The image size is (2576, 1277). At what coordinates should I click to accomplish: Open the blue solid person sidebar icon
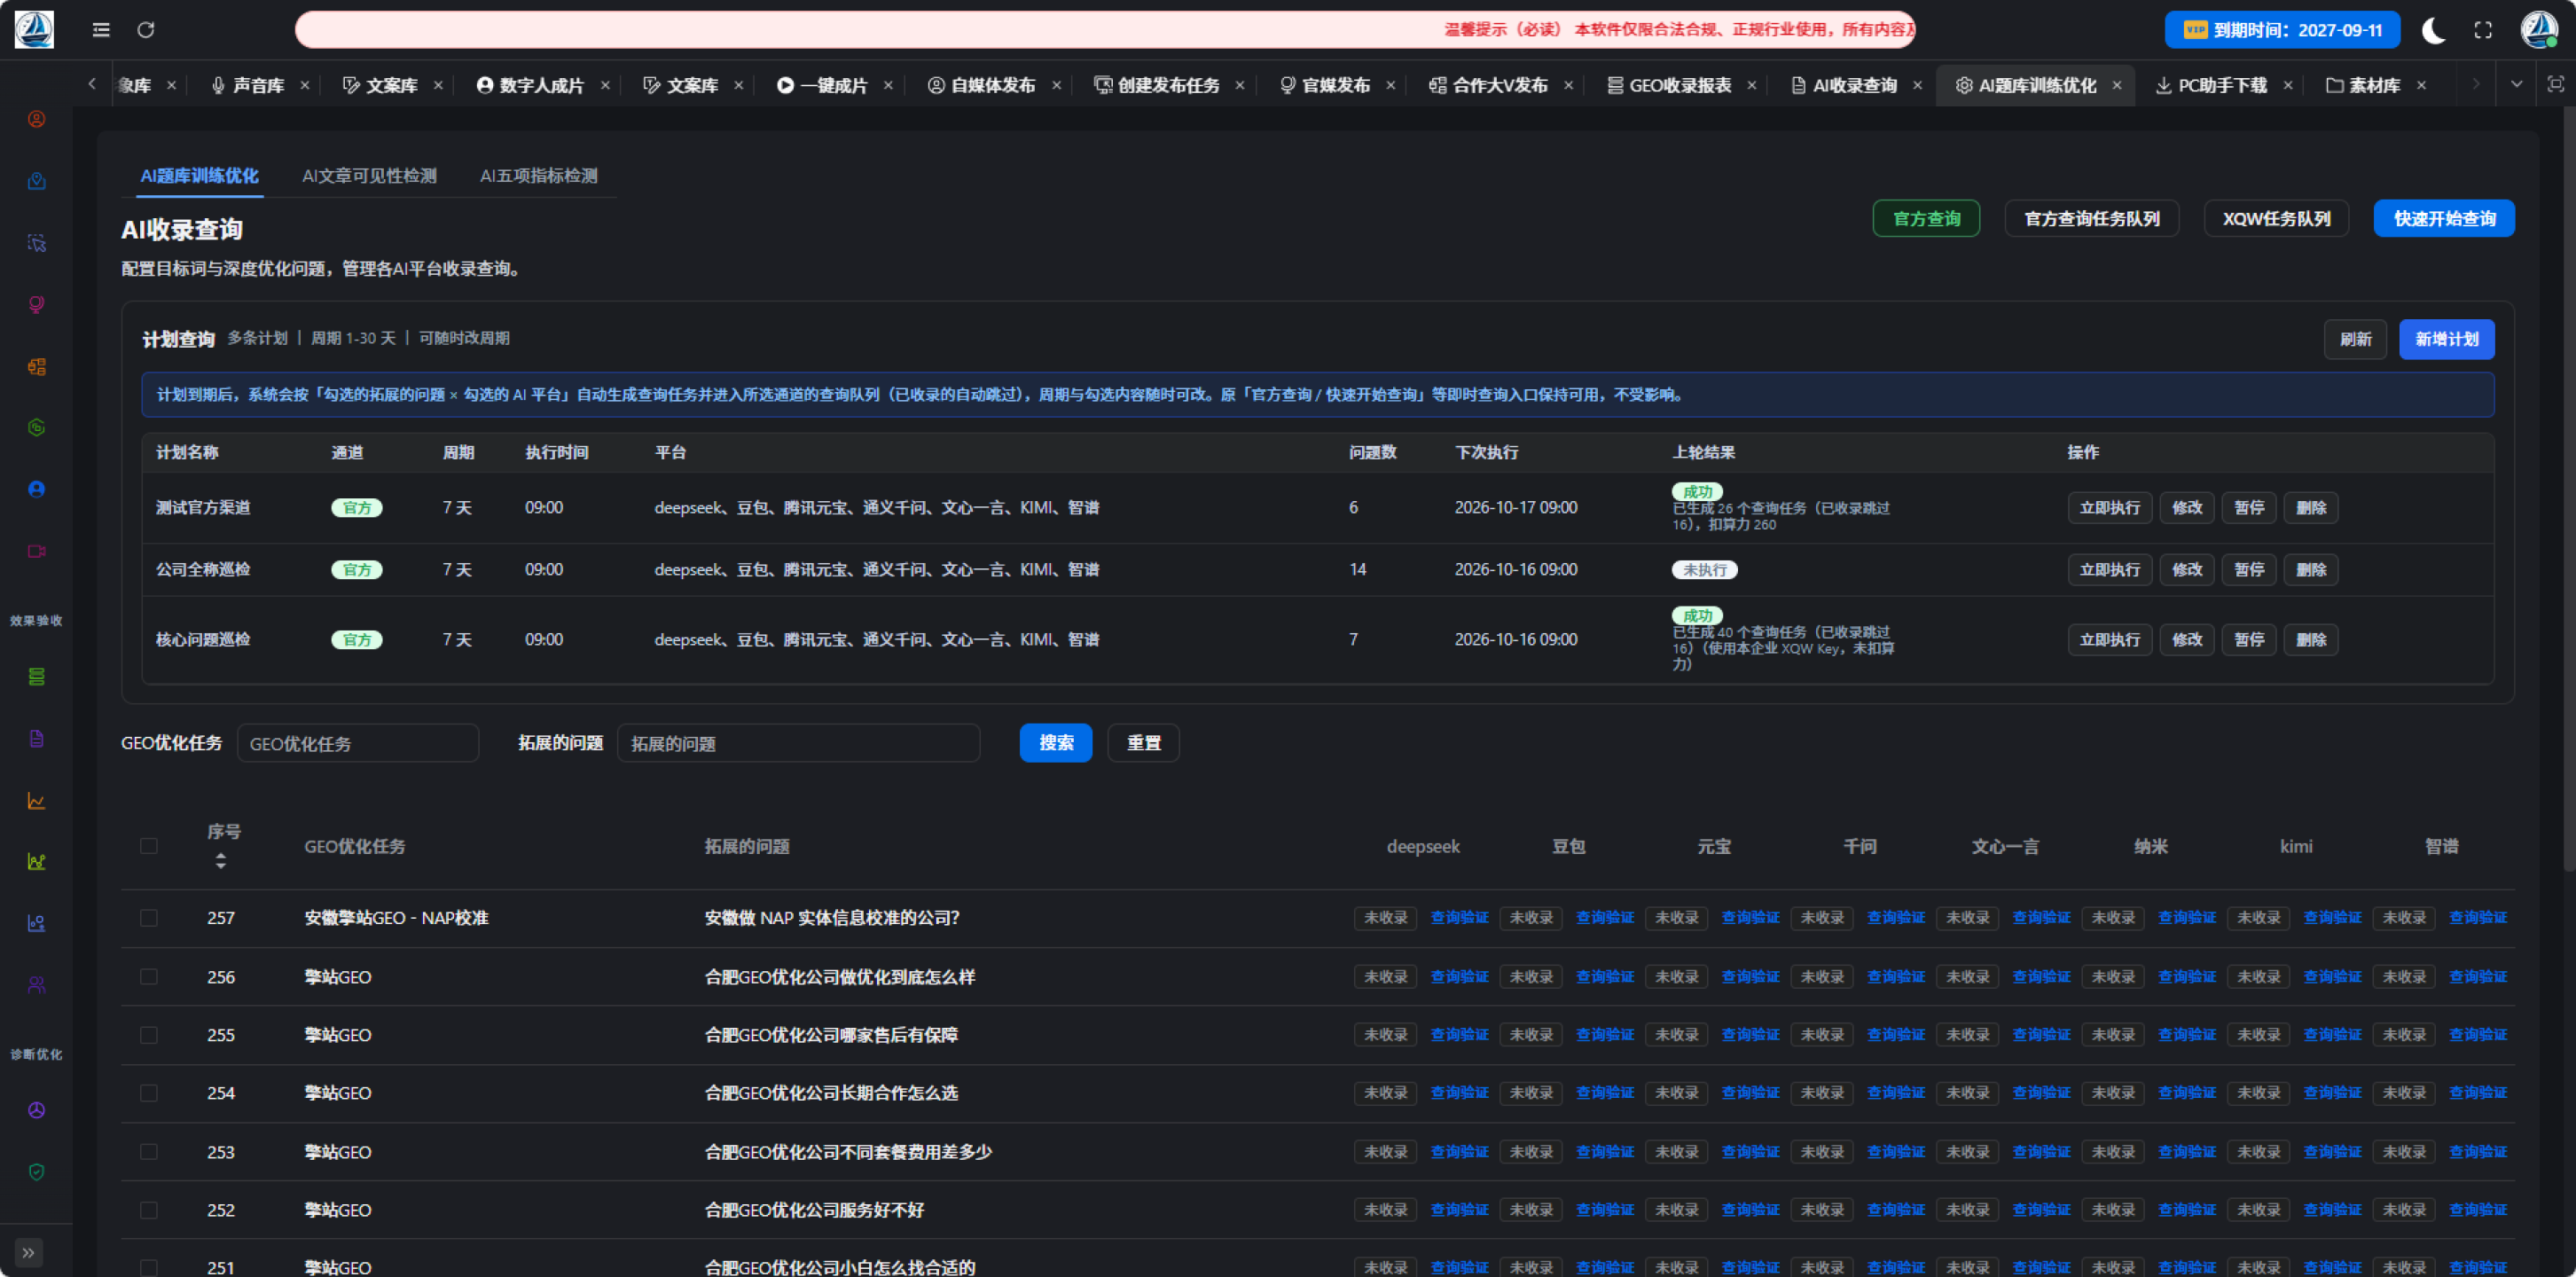point(37,489)
